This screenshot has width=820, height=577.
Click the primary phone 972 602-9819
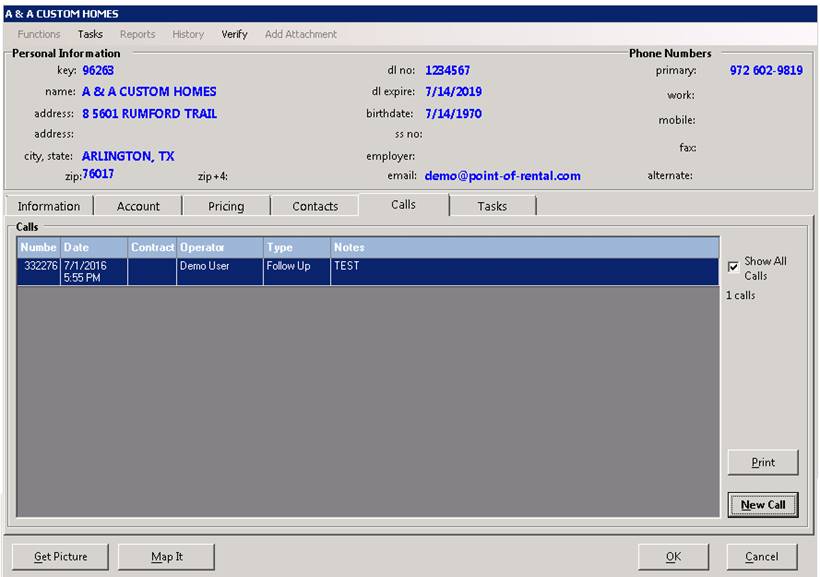[x=766, y=71]
